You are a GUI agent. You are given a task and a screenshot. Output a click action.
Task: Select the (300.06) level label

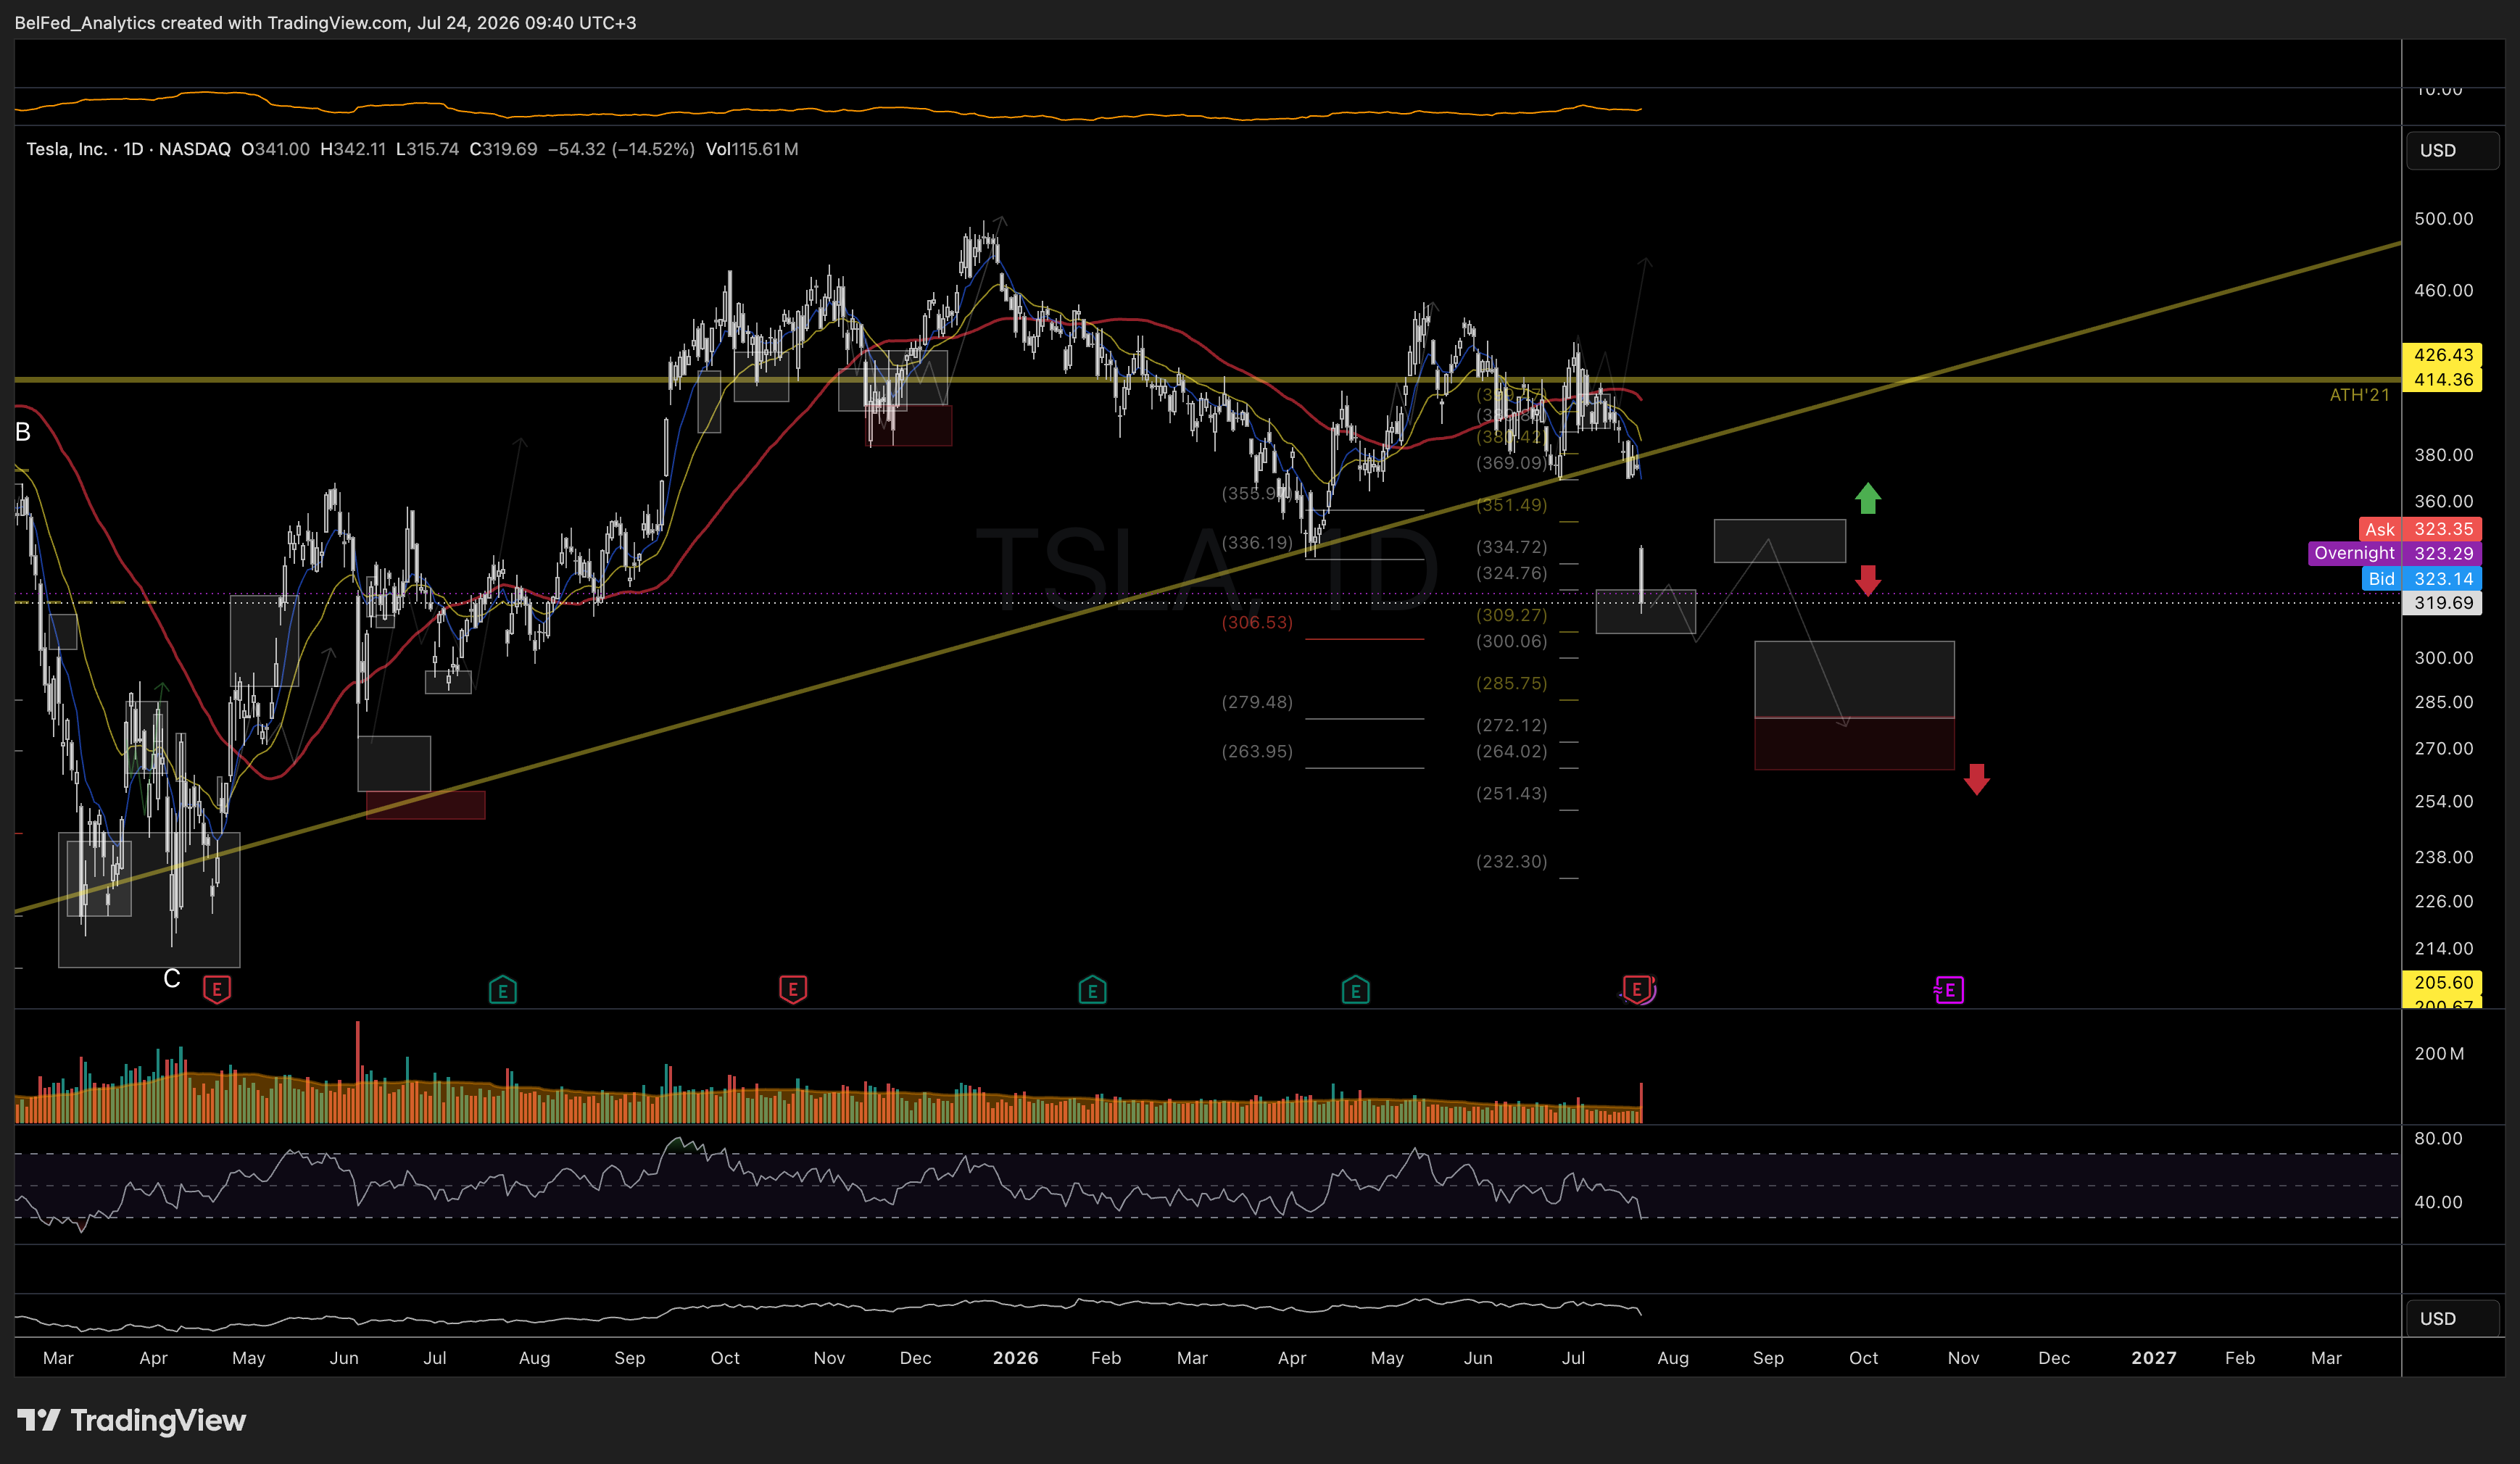tap(1511, 641)
